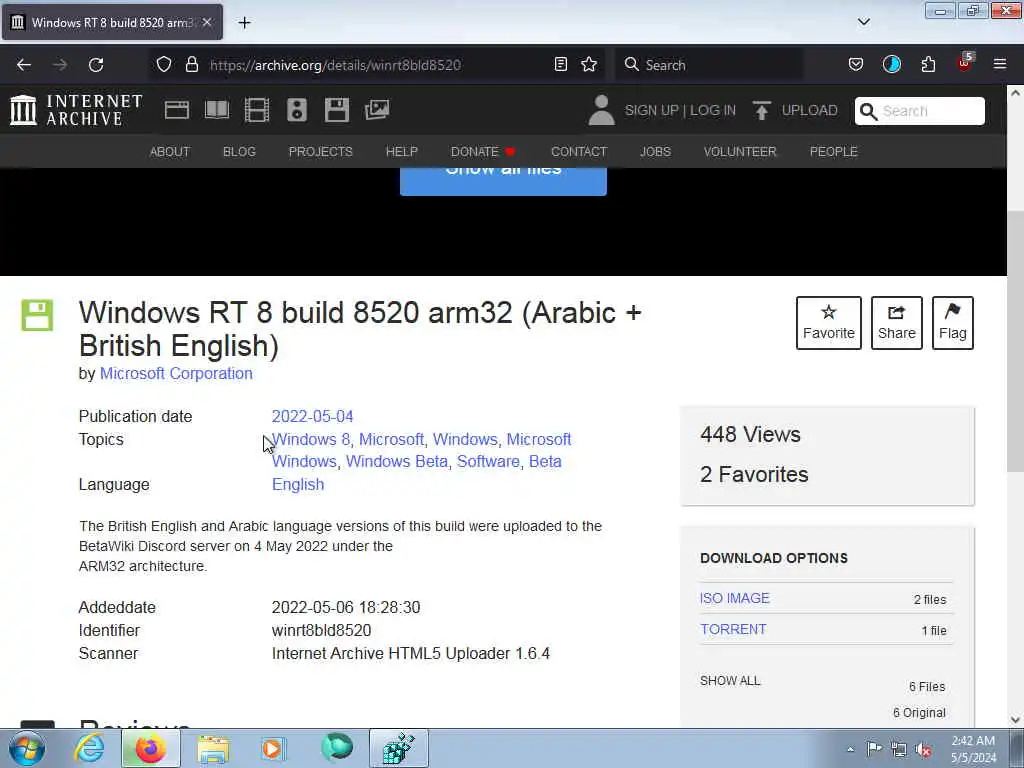Viewport: 1024px width, 768px height.
Task: Open the tracking protection shield icon
Action: click(164, 64)
